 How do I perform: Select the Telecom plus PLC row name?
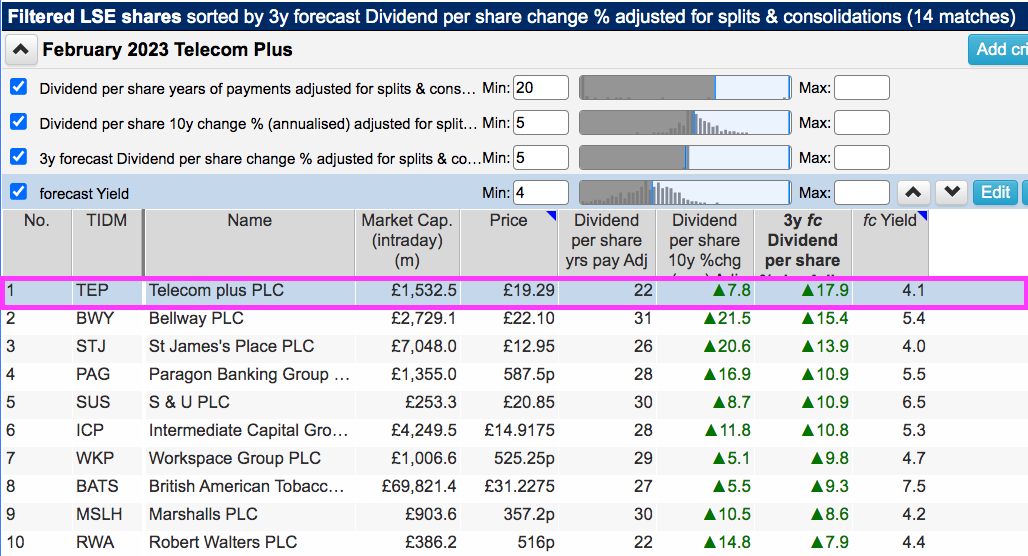[x=216, y=290]
